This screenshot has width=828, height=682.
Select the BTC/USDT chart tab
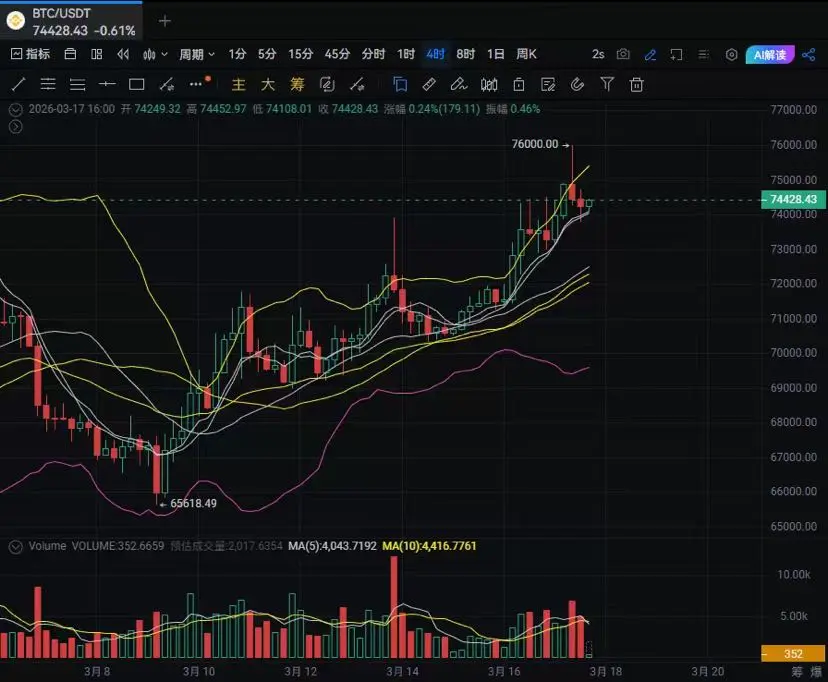point(71,21)
